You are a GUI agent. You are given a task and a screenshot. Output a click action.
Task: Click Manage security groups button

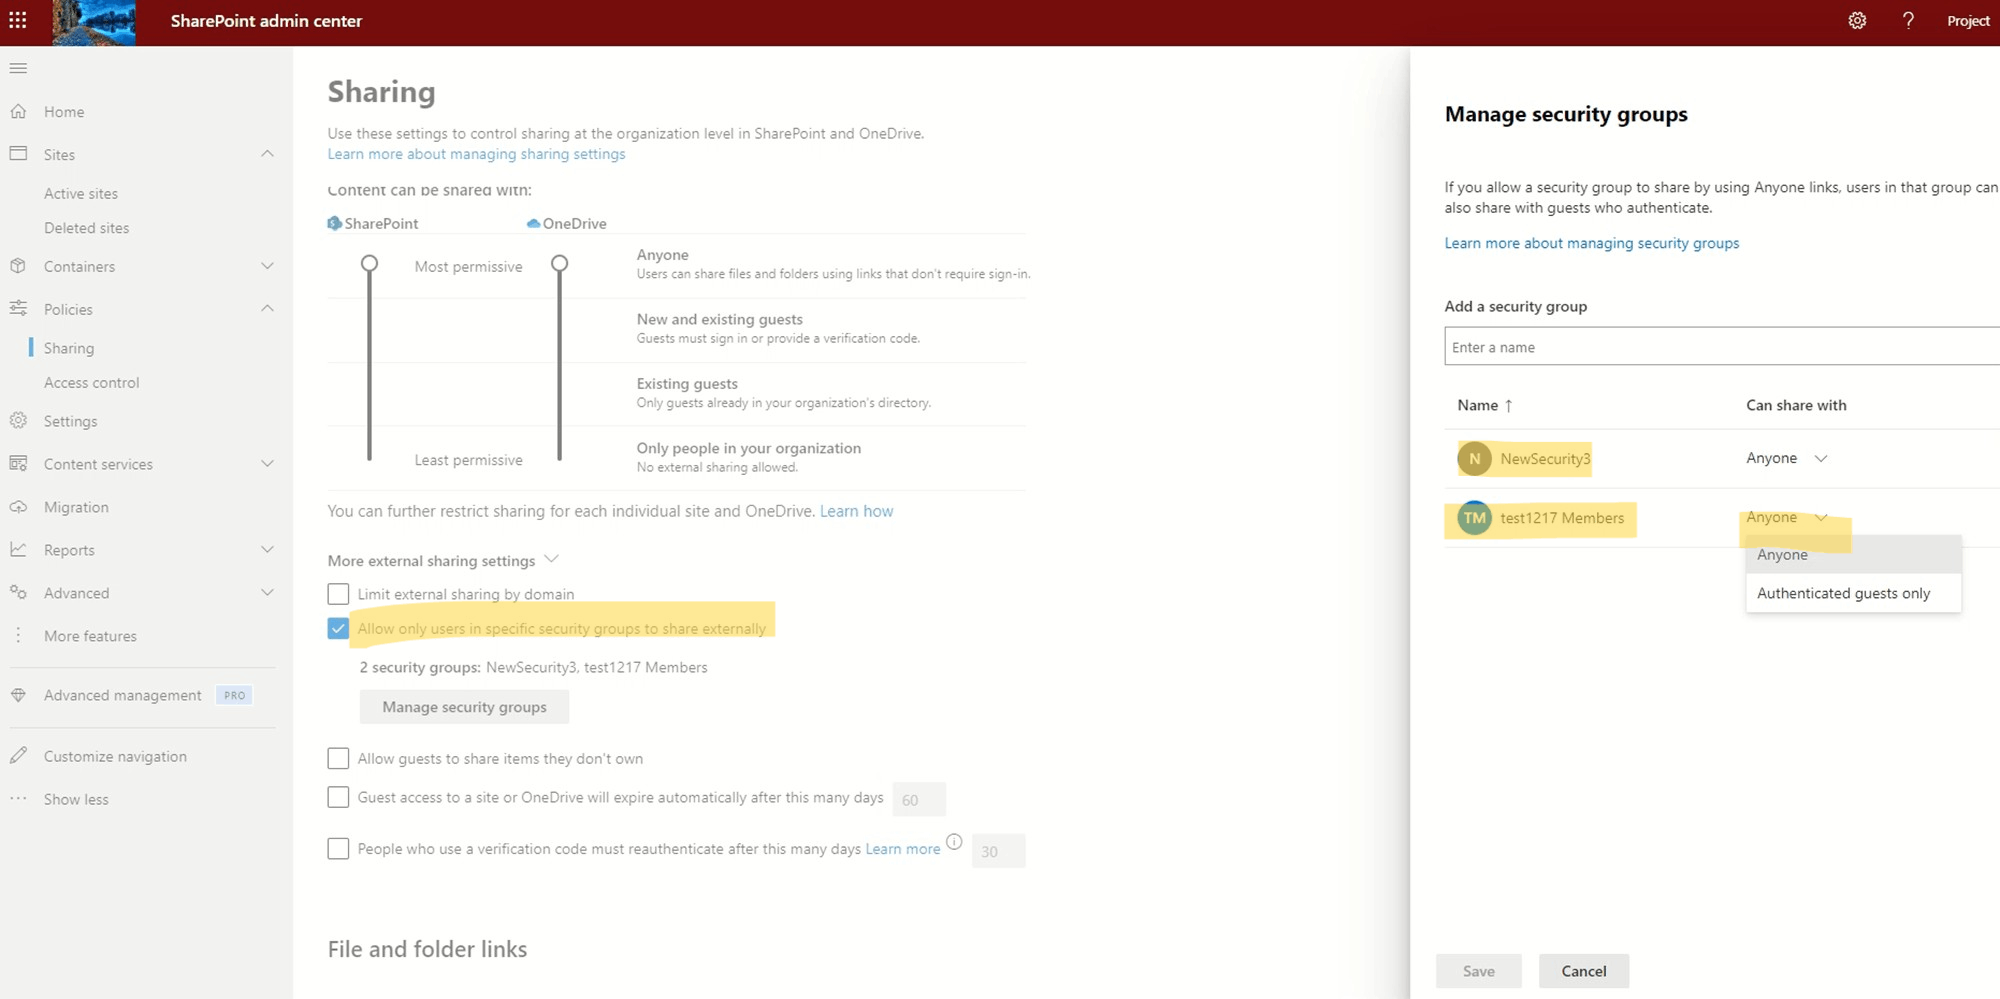[464, 707]
